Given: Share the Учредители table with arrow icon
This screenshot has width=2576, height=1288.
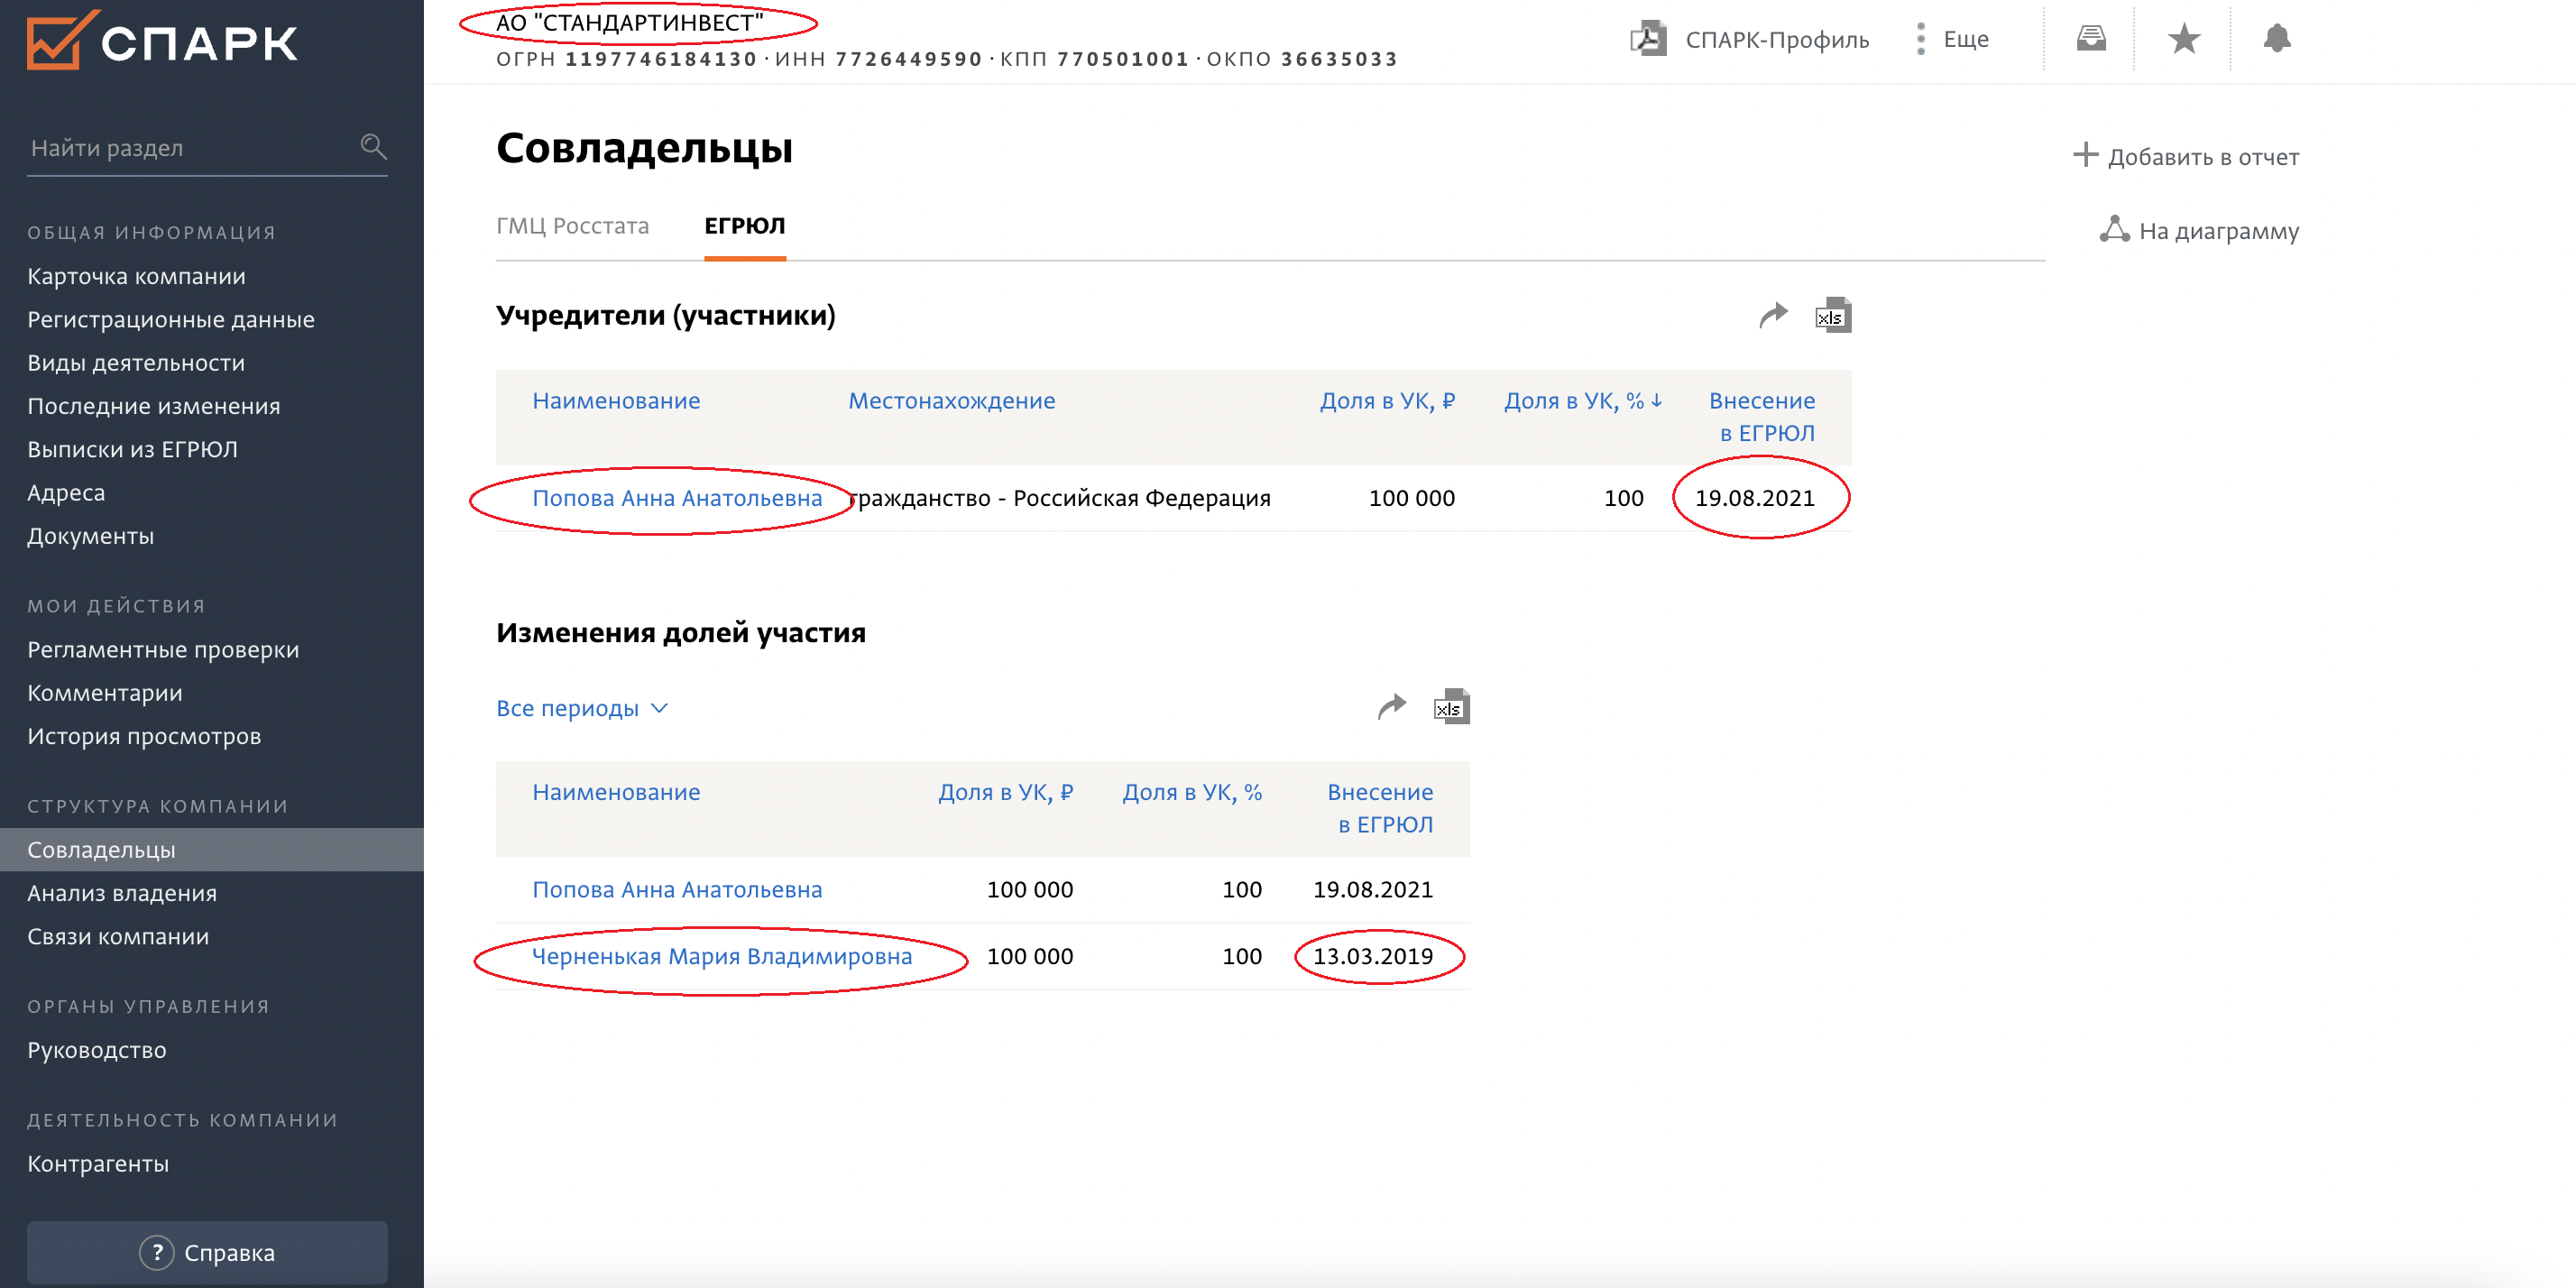Looking at the screenshot, I should [1773, 315].
